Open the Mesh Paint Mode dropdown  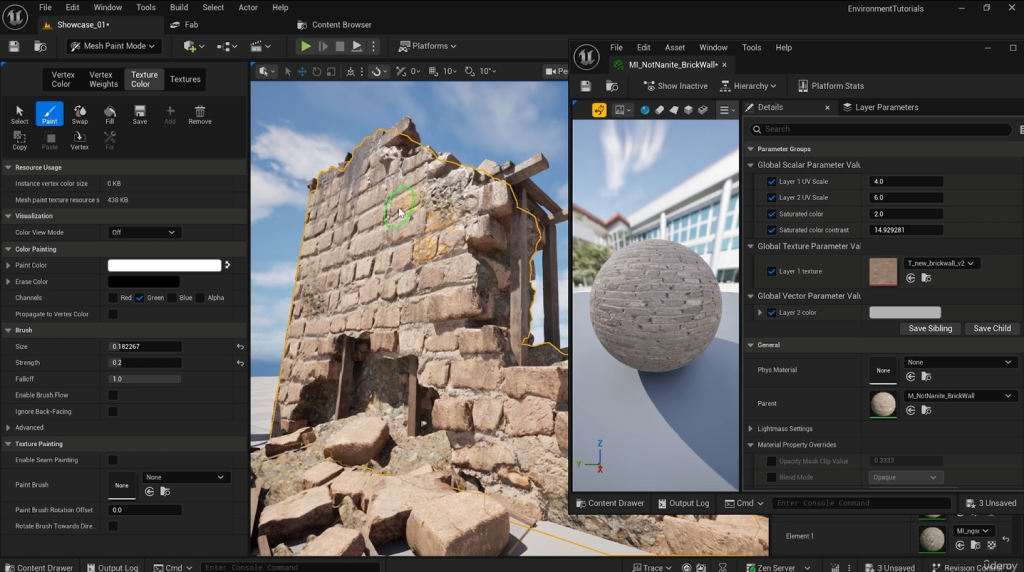pos(114,46)
